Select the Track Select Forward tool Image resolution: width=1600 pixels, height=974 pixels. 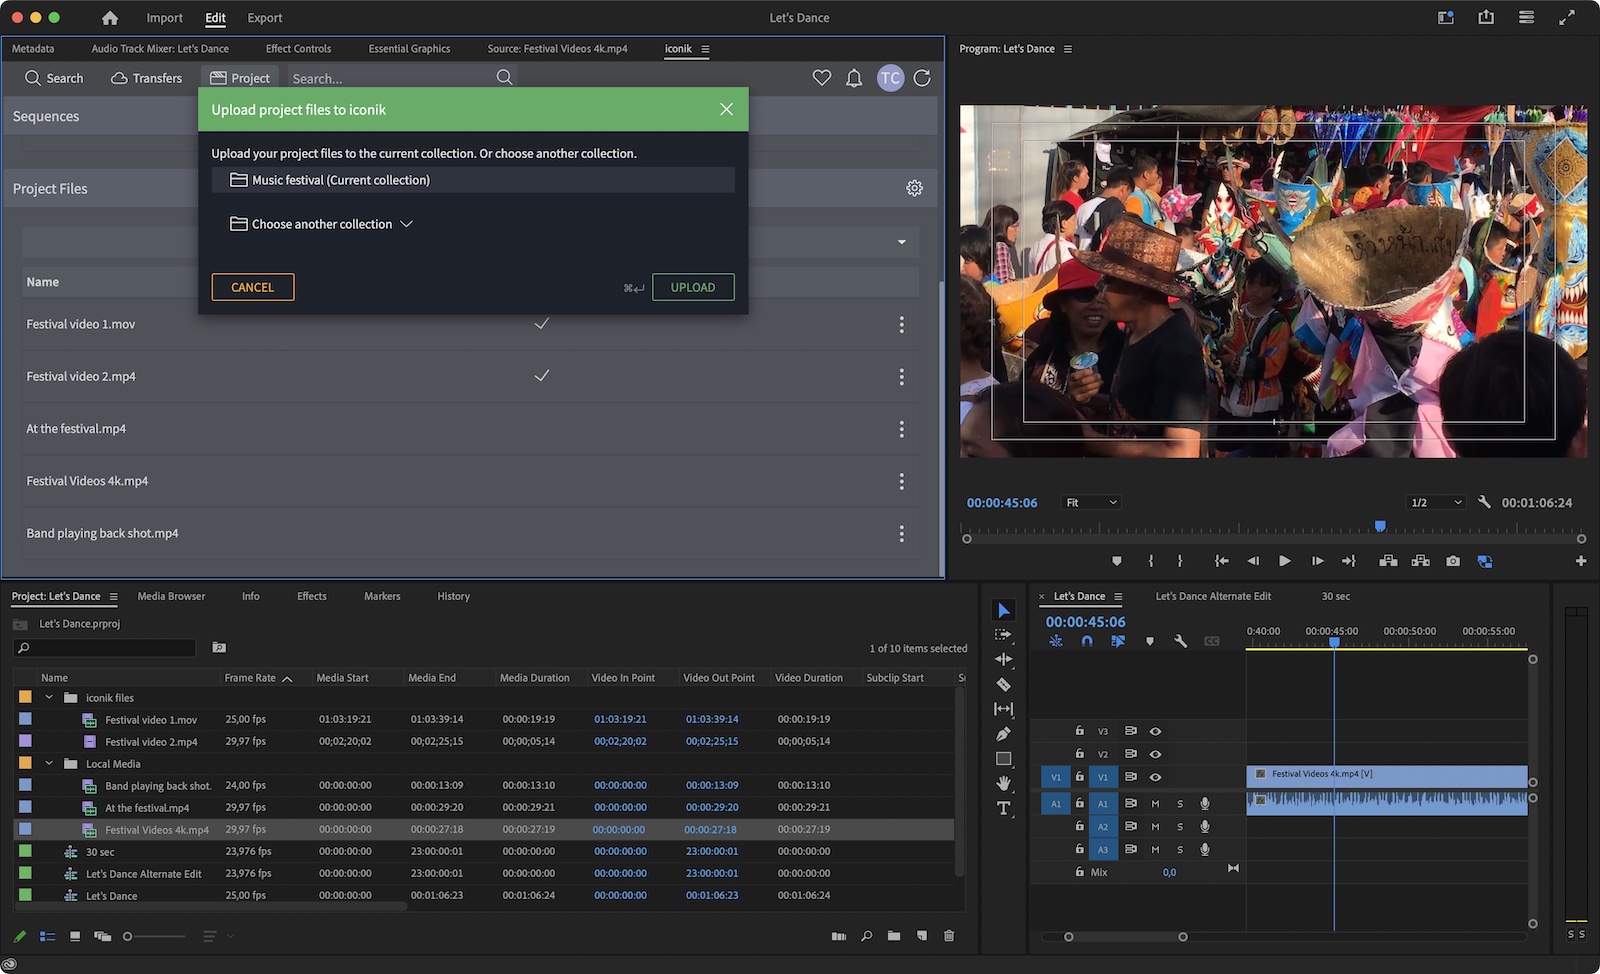tap(1004, 635)
